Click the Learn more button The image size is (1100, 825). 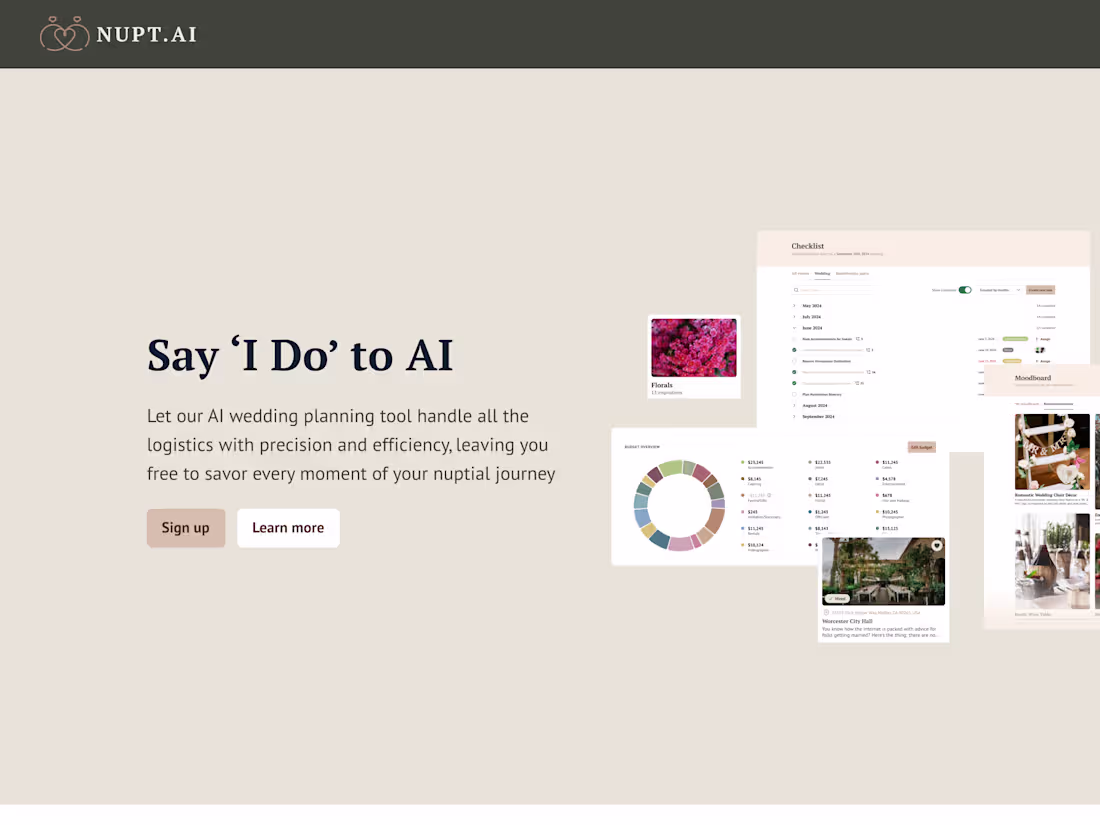[x=288, y=528]
